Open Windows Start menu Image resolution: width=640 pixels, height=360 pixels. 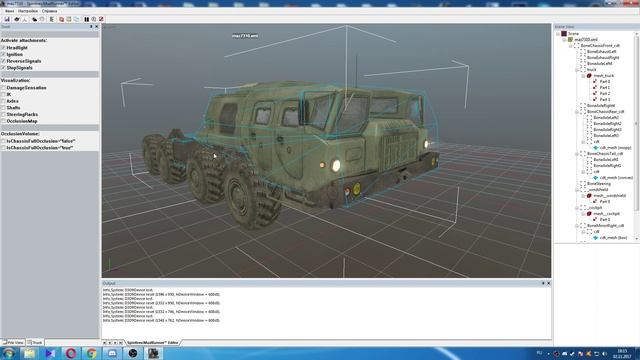pos(9,353)
